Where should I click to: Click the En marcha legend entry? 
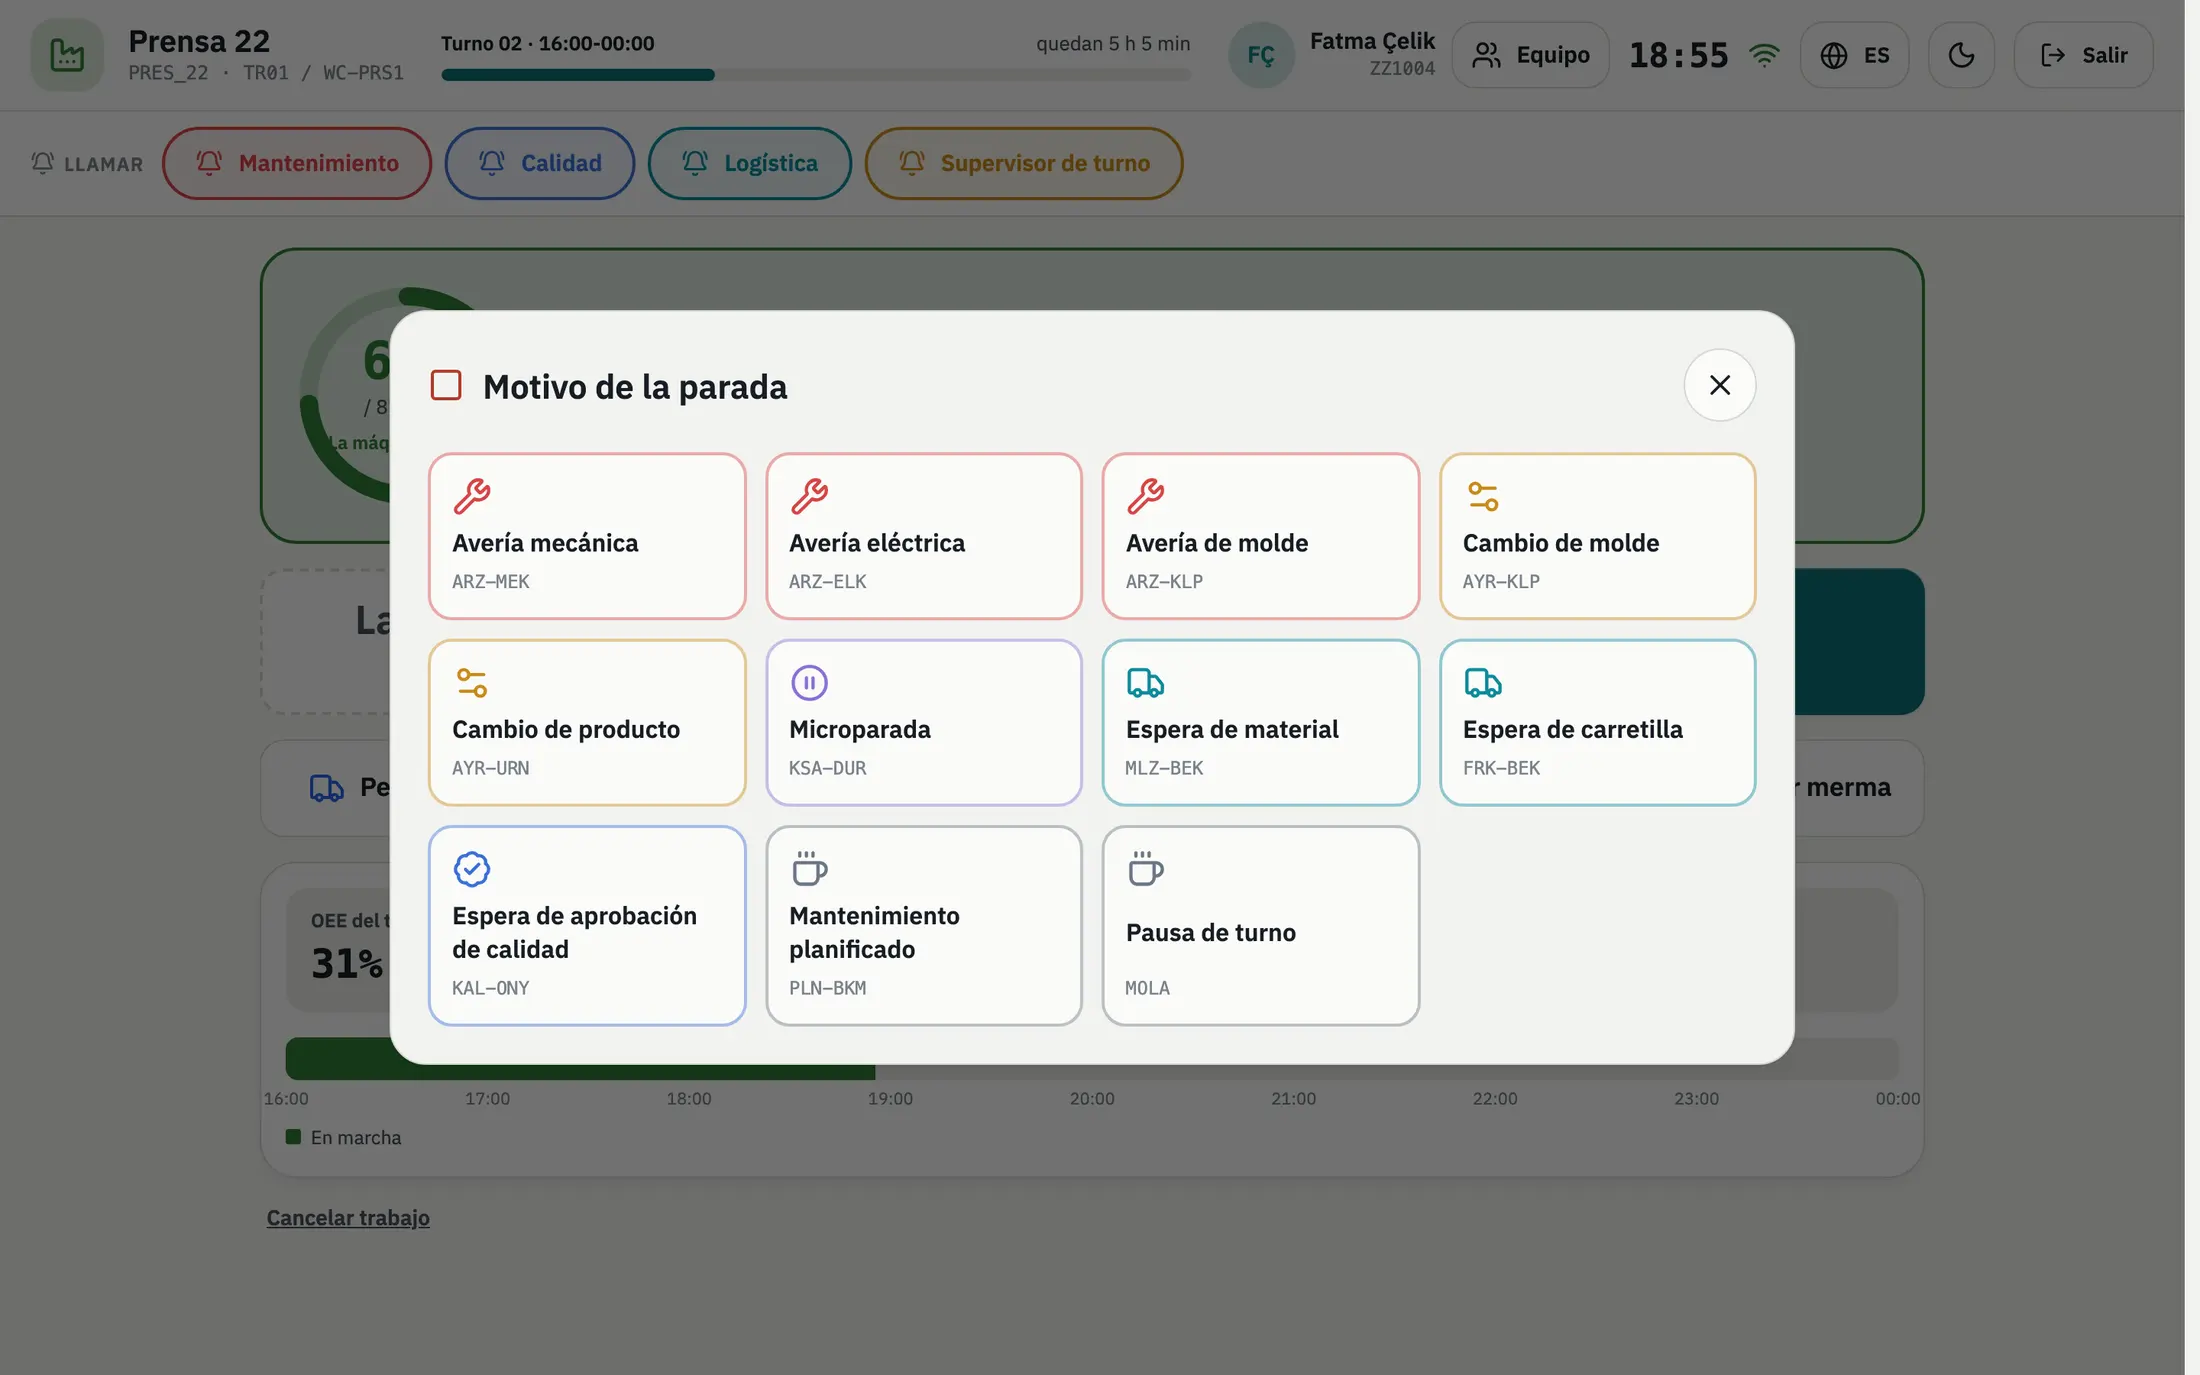344,1137
